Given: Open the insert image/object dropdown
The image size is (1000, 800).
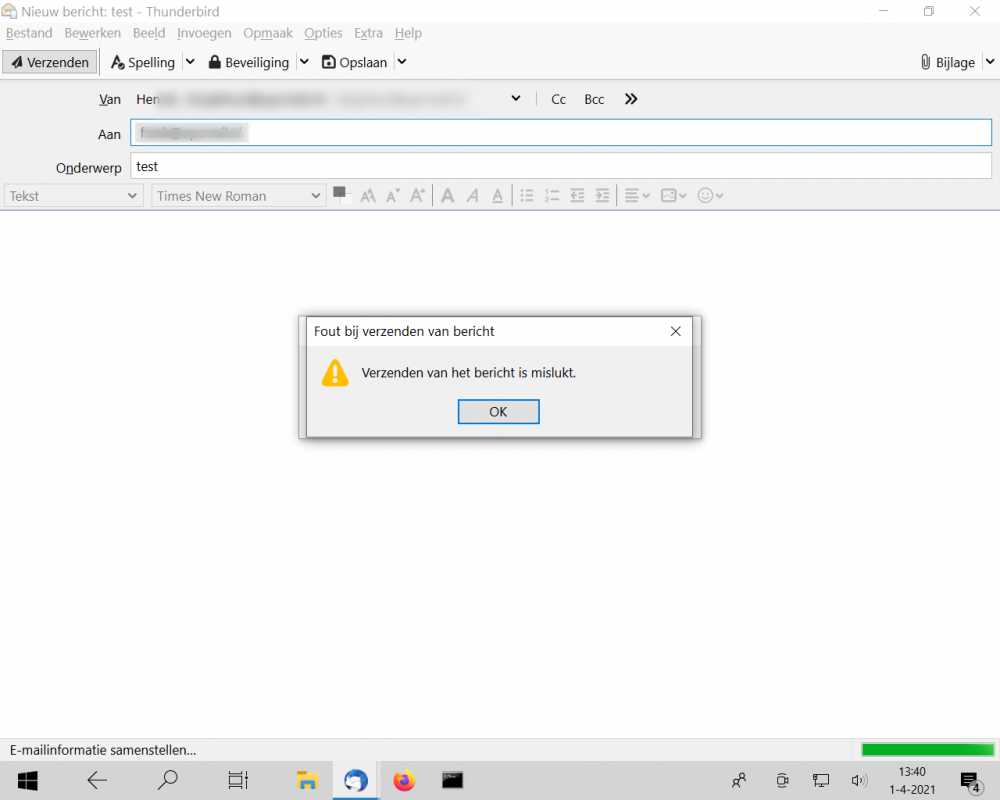Looking at the screenshot, I should [x=673, y=196].
